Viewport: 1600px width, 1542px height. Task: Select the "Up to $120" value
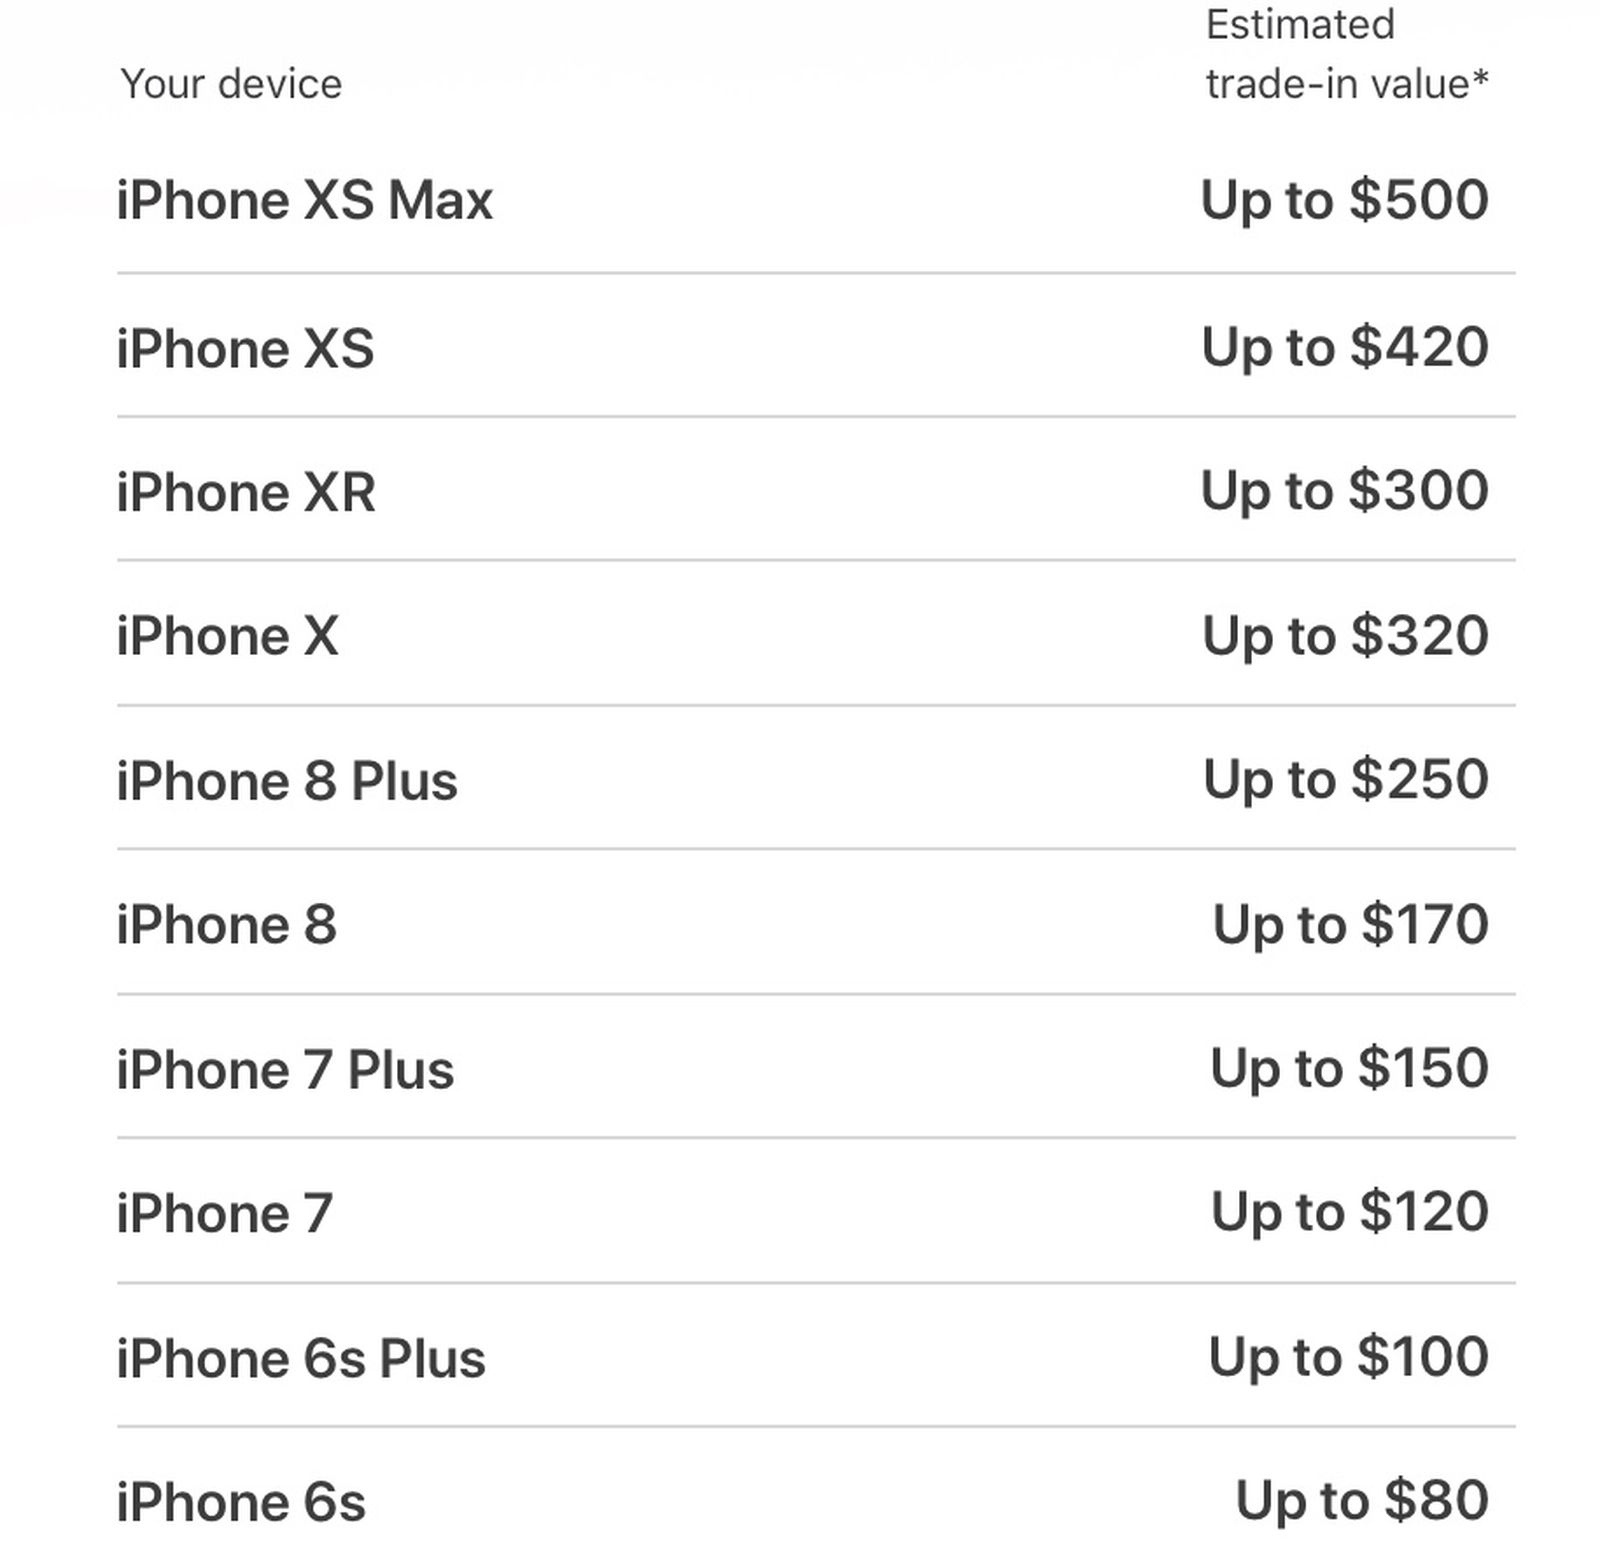coord(1349,1212)
